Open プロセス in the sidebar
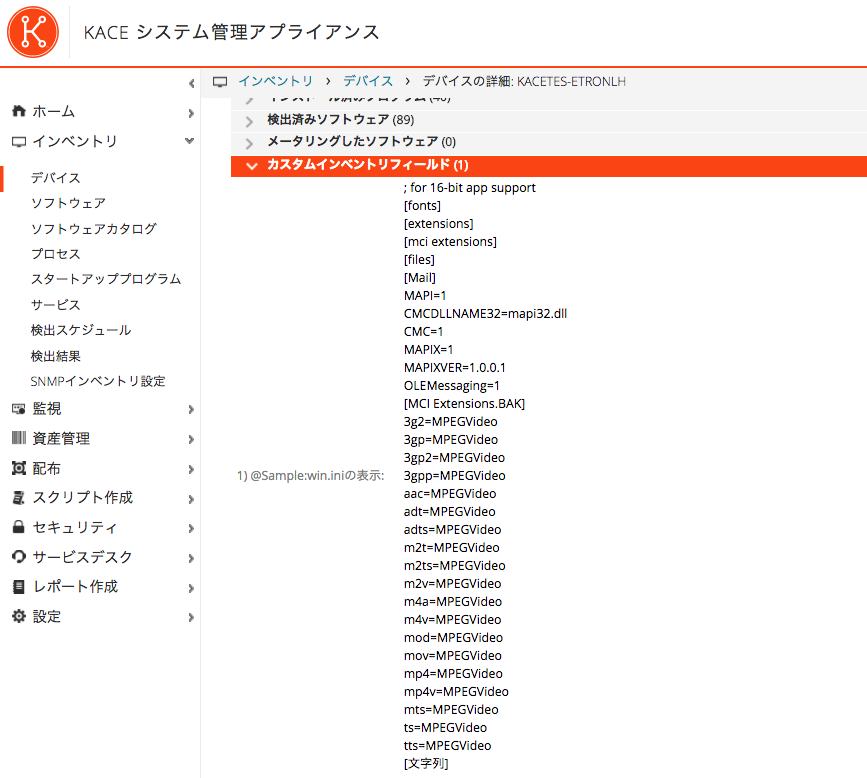The image size is (867, 778). (x=55, y=254)
